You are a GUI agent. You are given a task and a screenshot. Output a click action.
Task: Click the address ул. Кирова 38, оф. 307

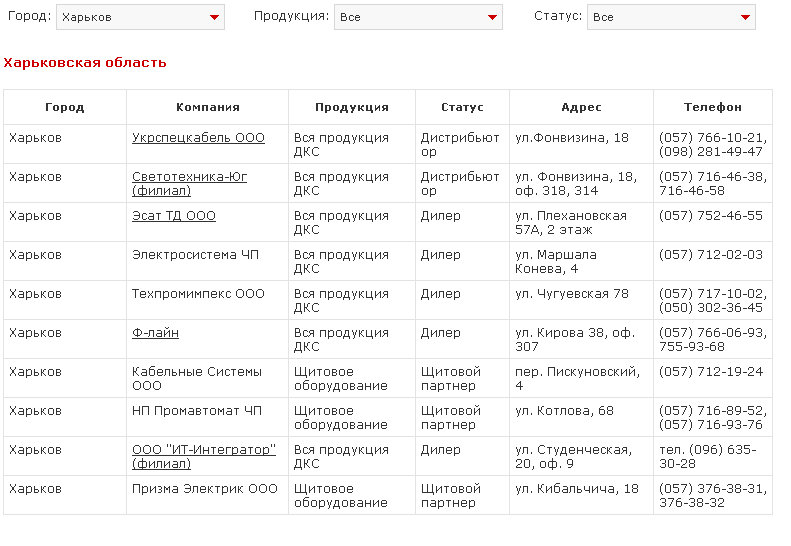pyautogui.click(x=575, y=340)
